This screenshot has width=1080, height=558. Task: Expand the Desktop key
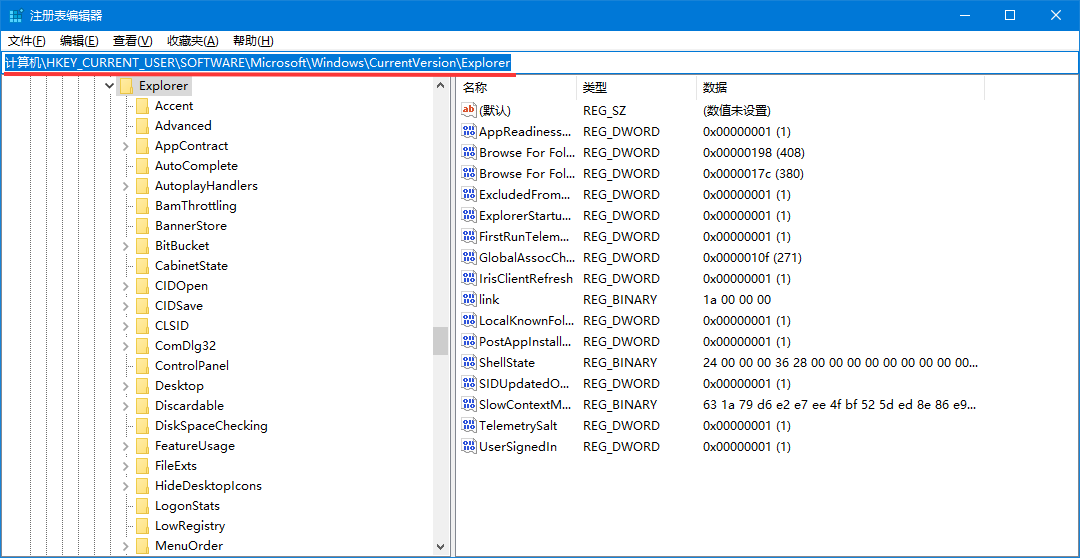pyautogui.click(x=125, y=386)
